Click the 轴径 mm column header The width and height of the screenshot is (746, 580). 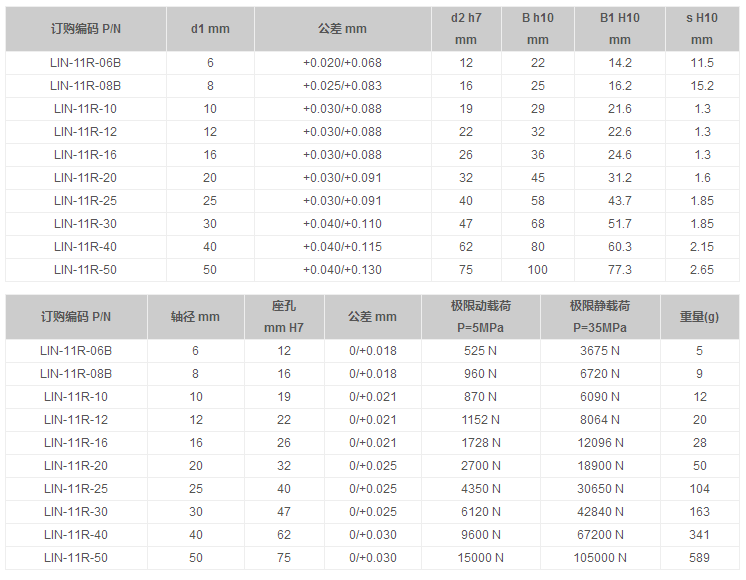(196, 317)
